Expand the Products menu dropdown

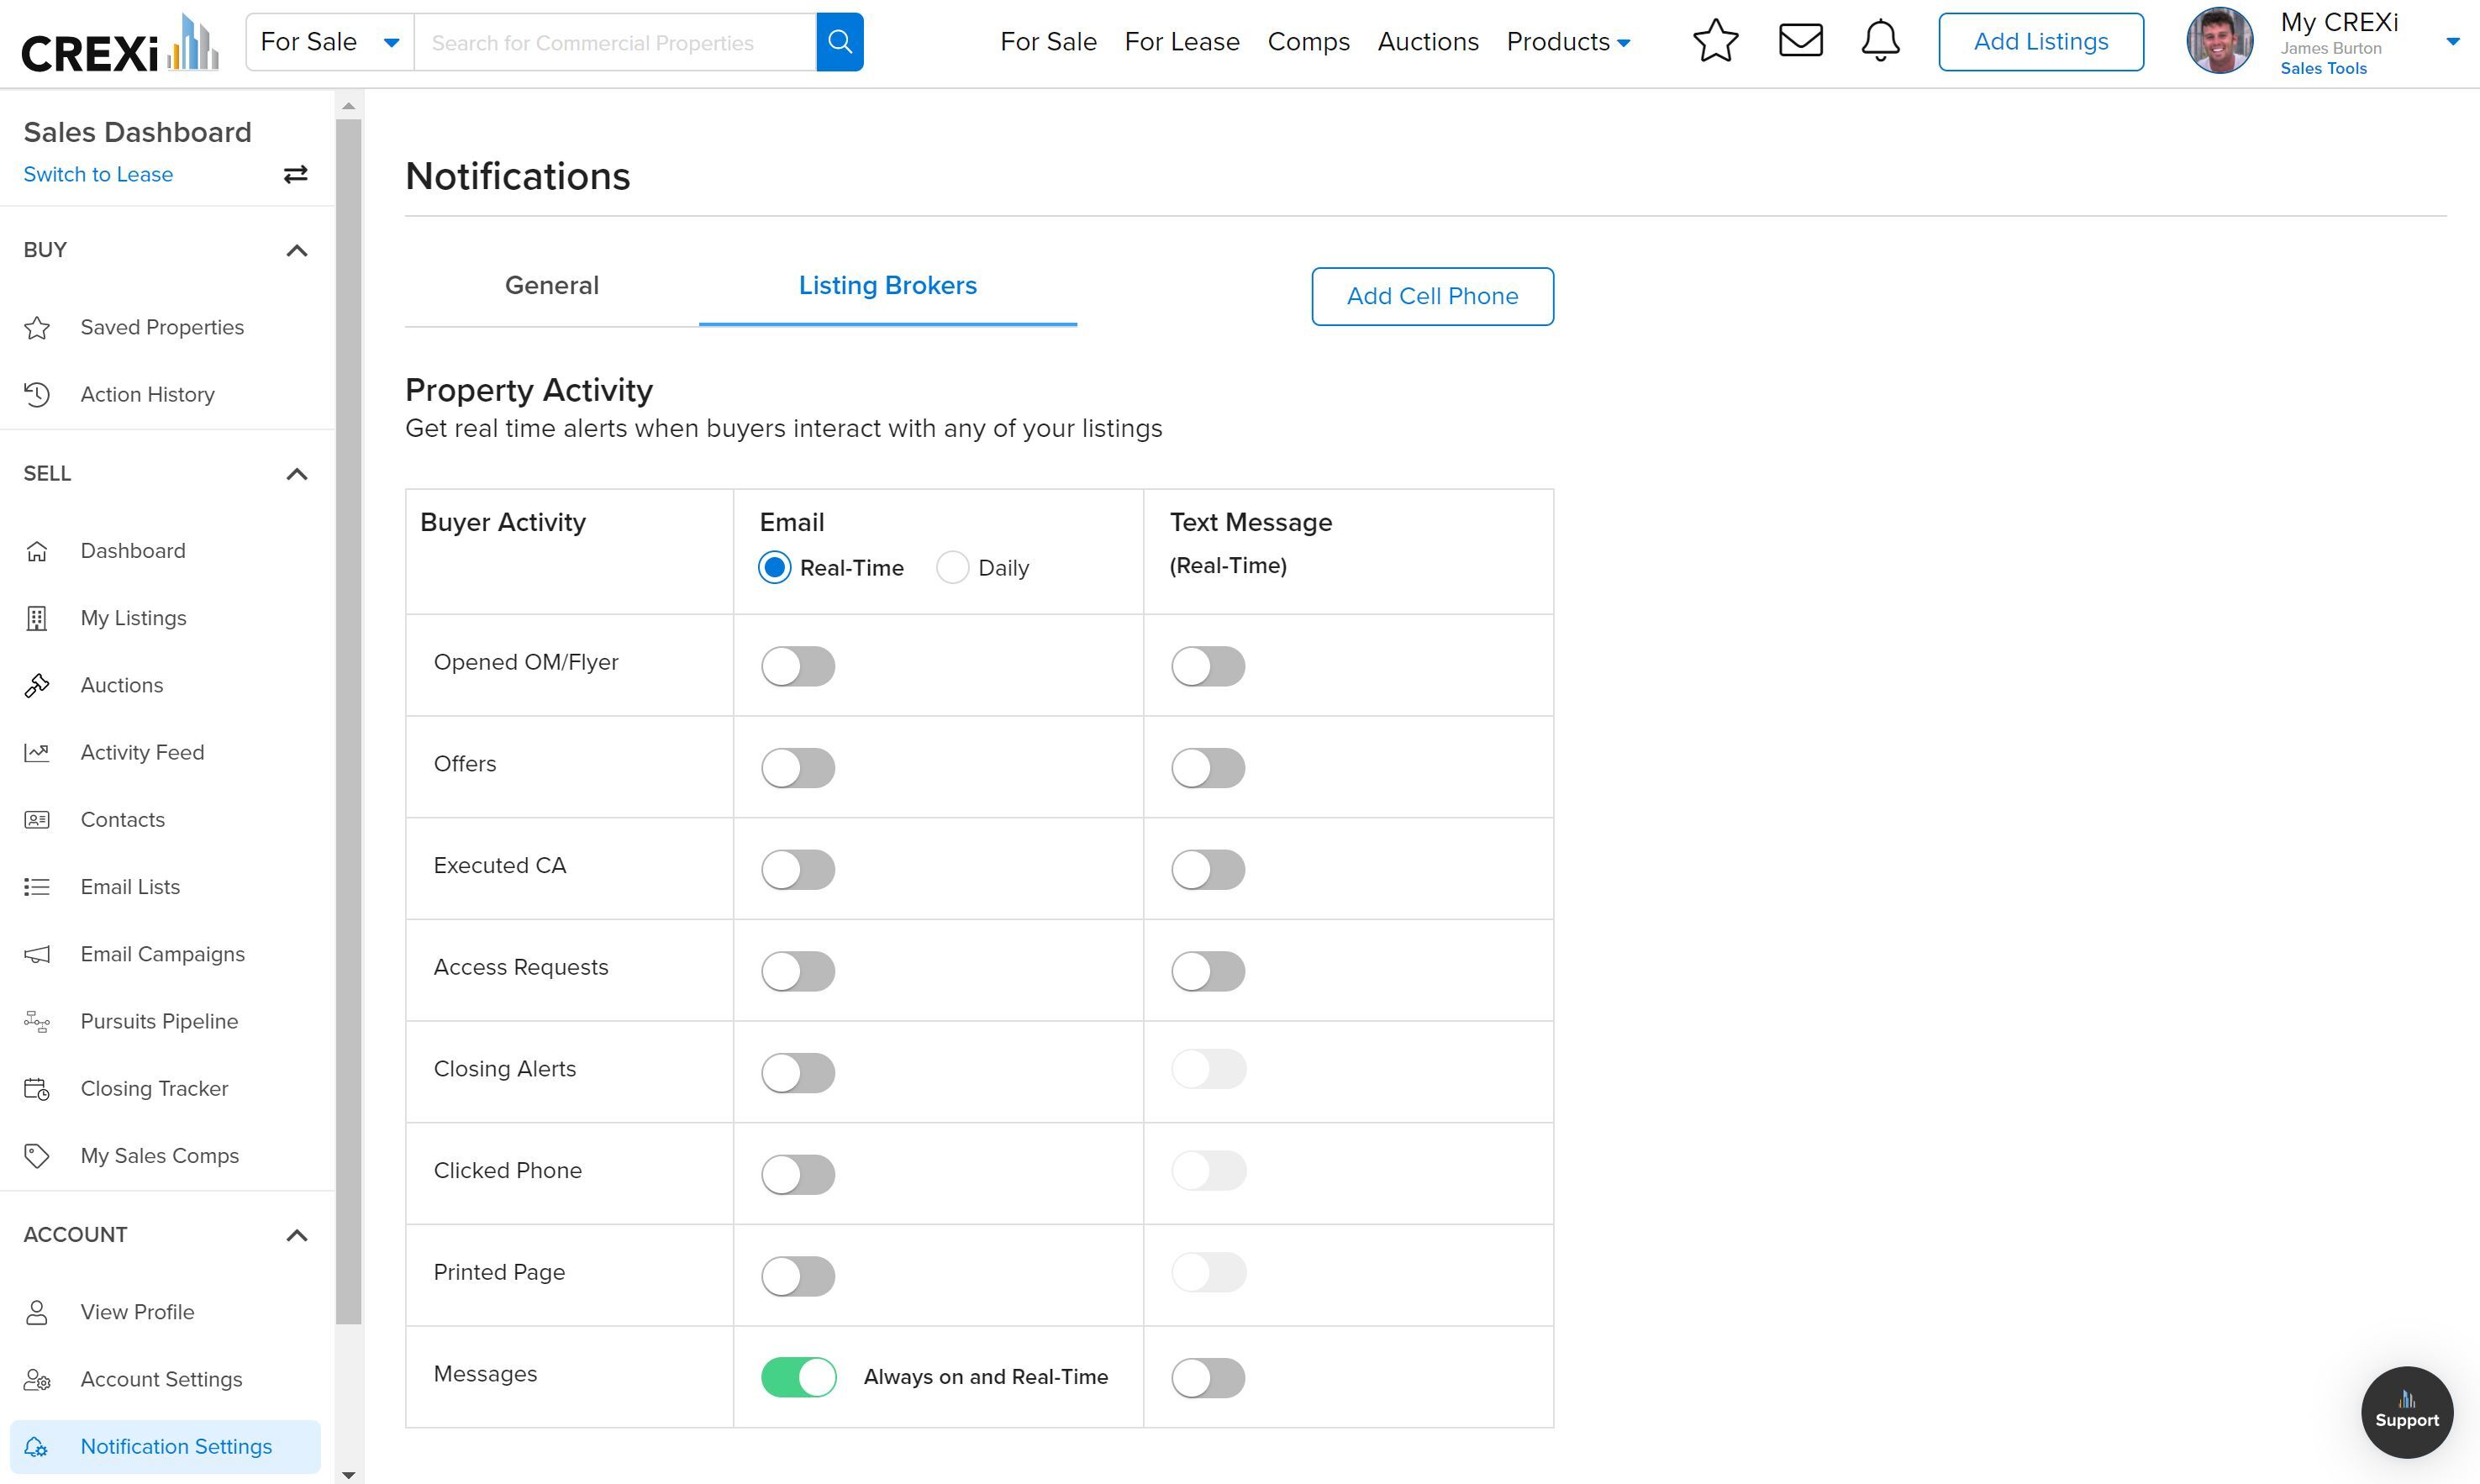point(1568,42)
